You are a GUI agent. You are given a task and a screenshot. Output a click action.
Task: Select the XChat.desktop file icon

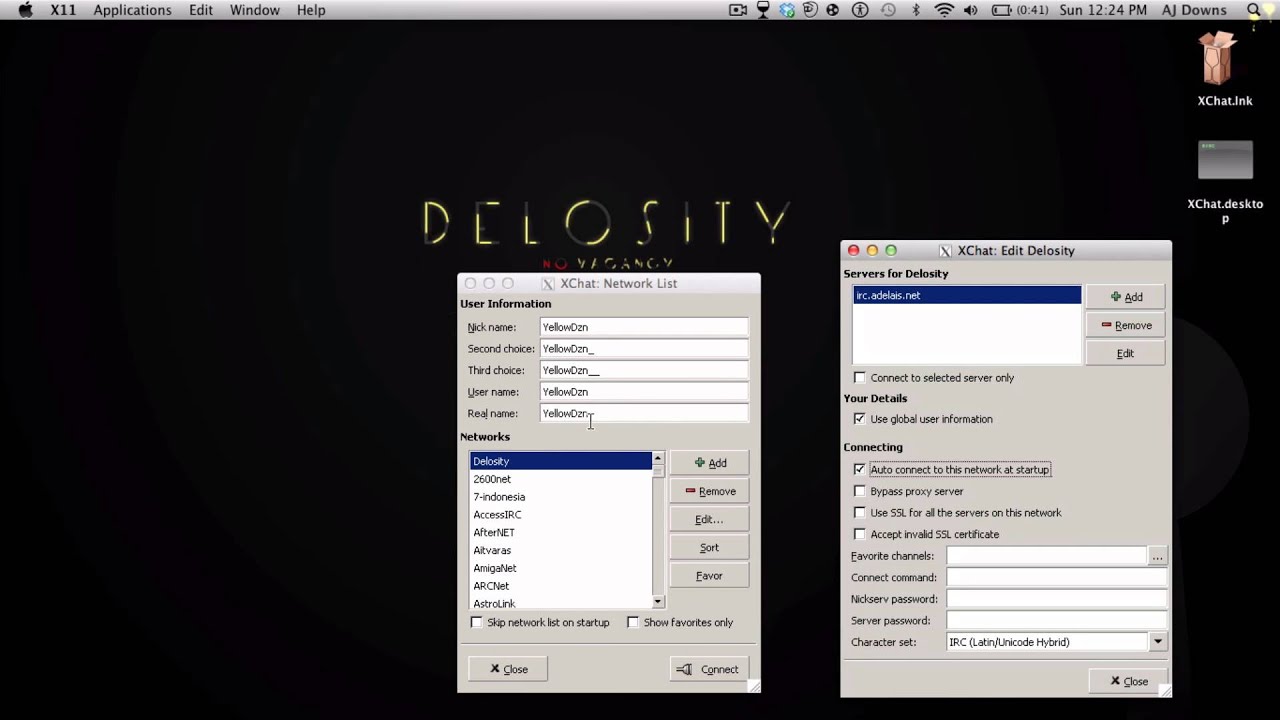pyautogui.click(x=1225, y=181)
